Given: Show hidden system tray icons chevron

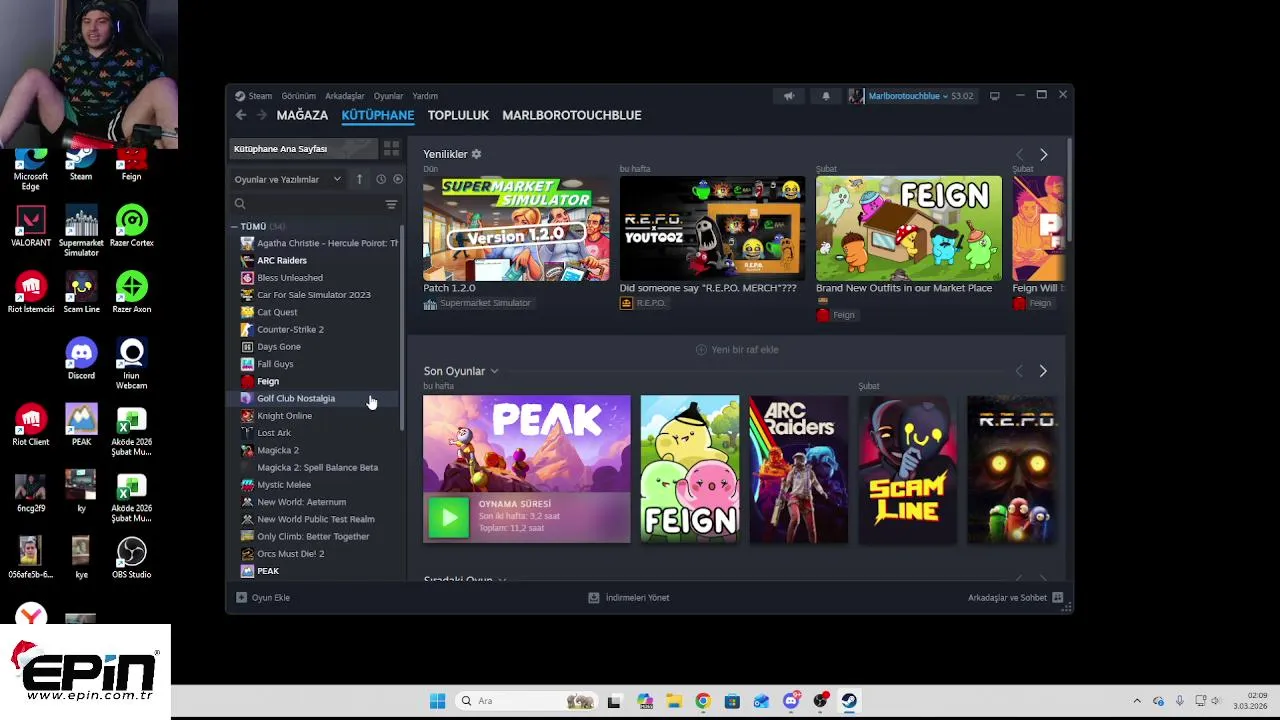Looking at the screenshot, I should [1136, 701].
